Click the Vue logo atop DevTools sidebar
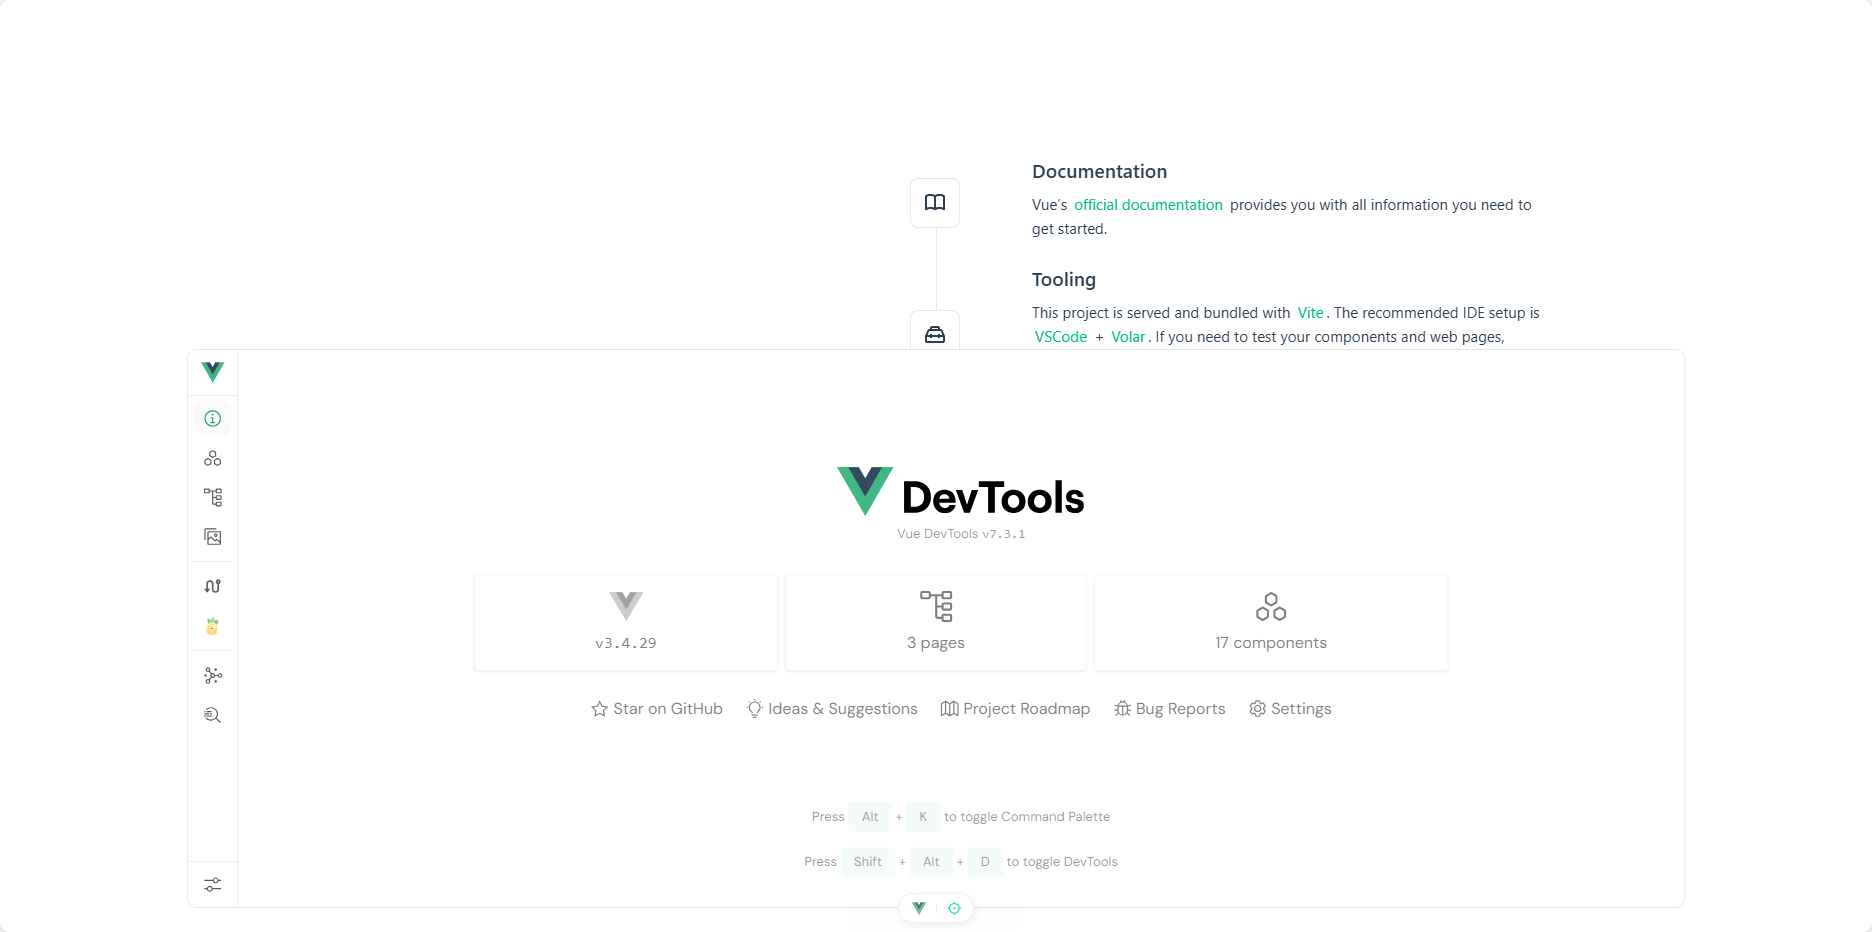 pyautogui.click(x=213, y=372)
